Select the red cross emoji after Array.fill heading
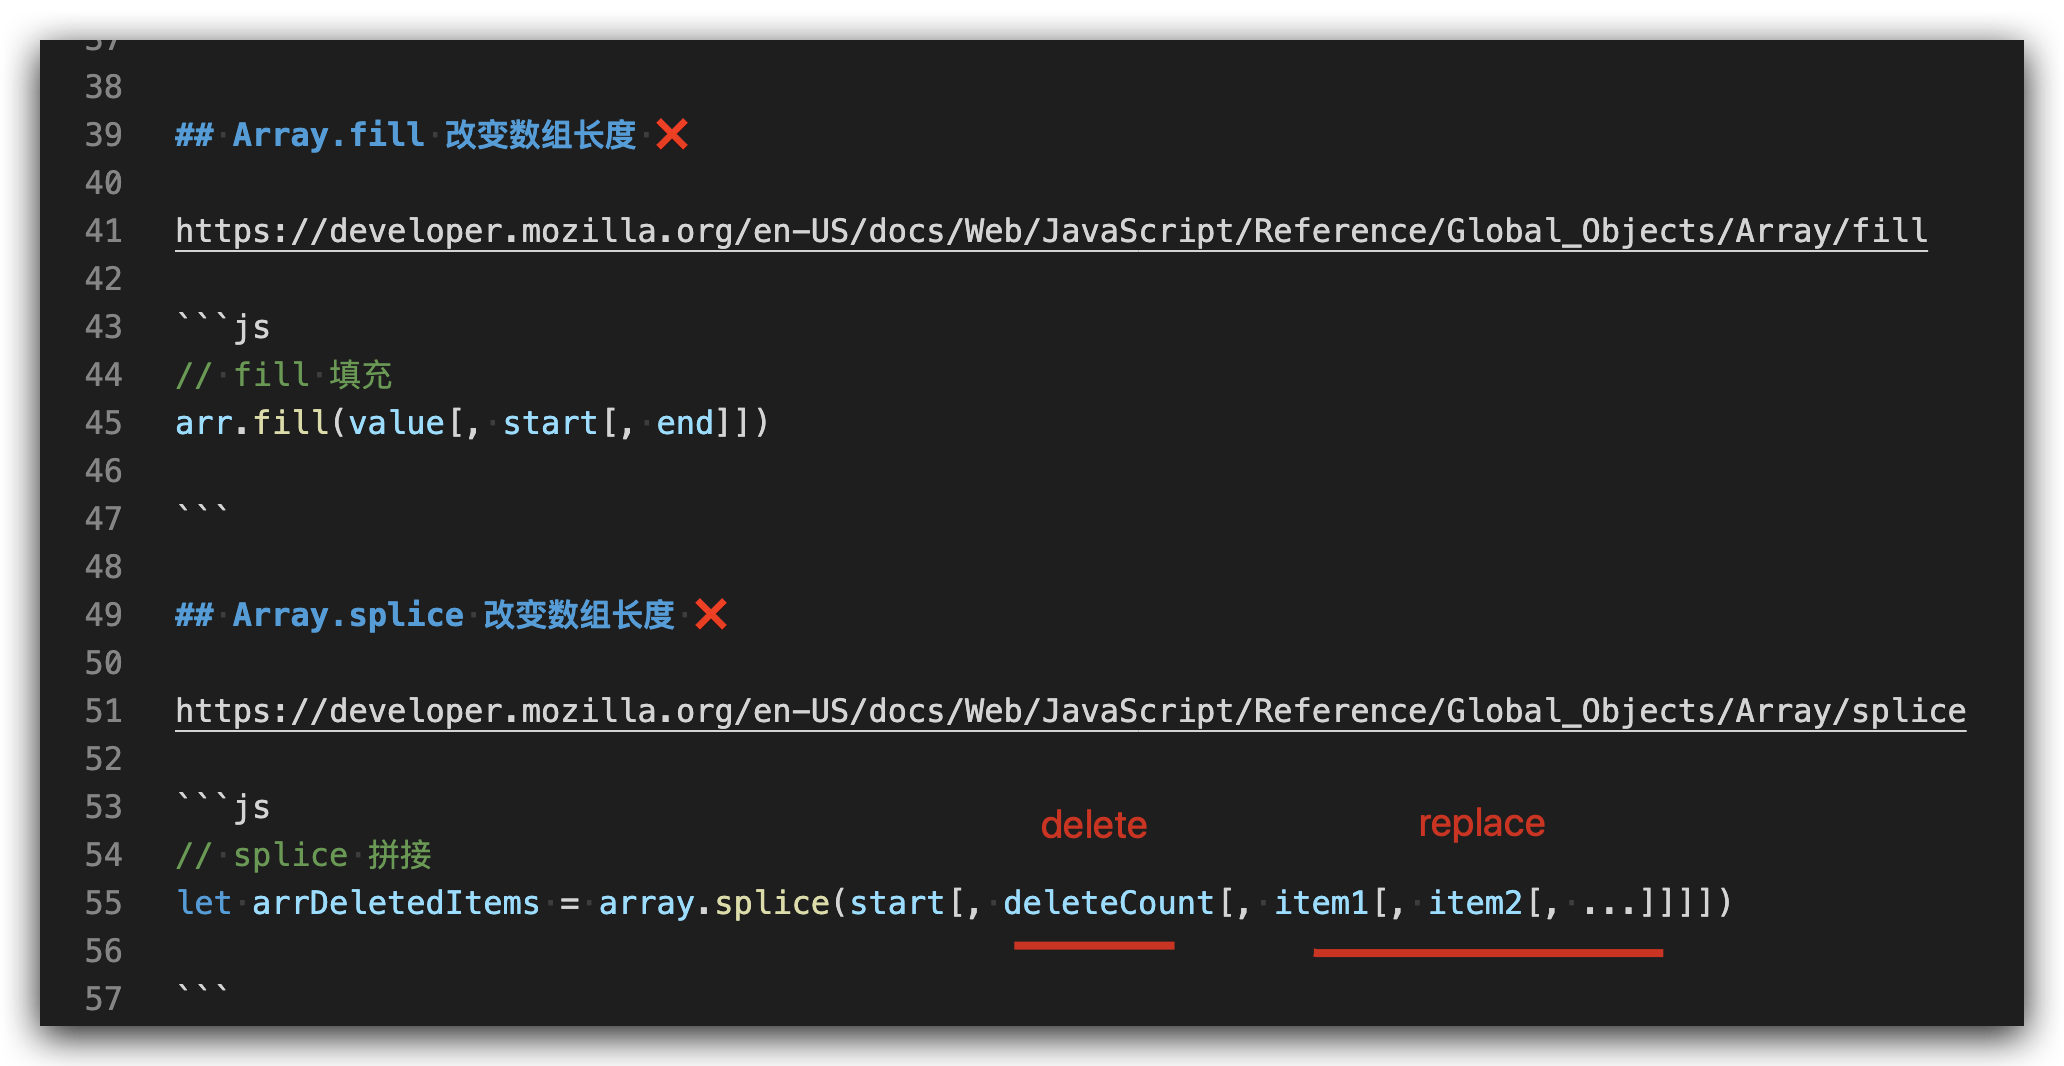 tap(672, 134)
